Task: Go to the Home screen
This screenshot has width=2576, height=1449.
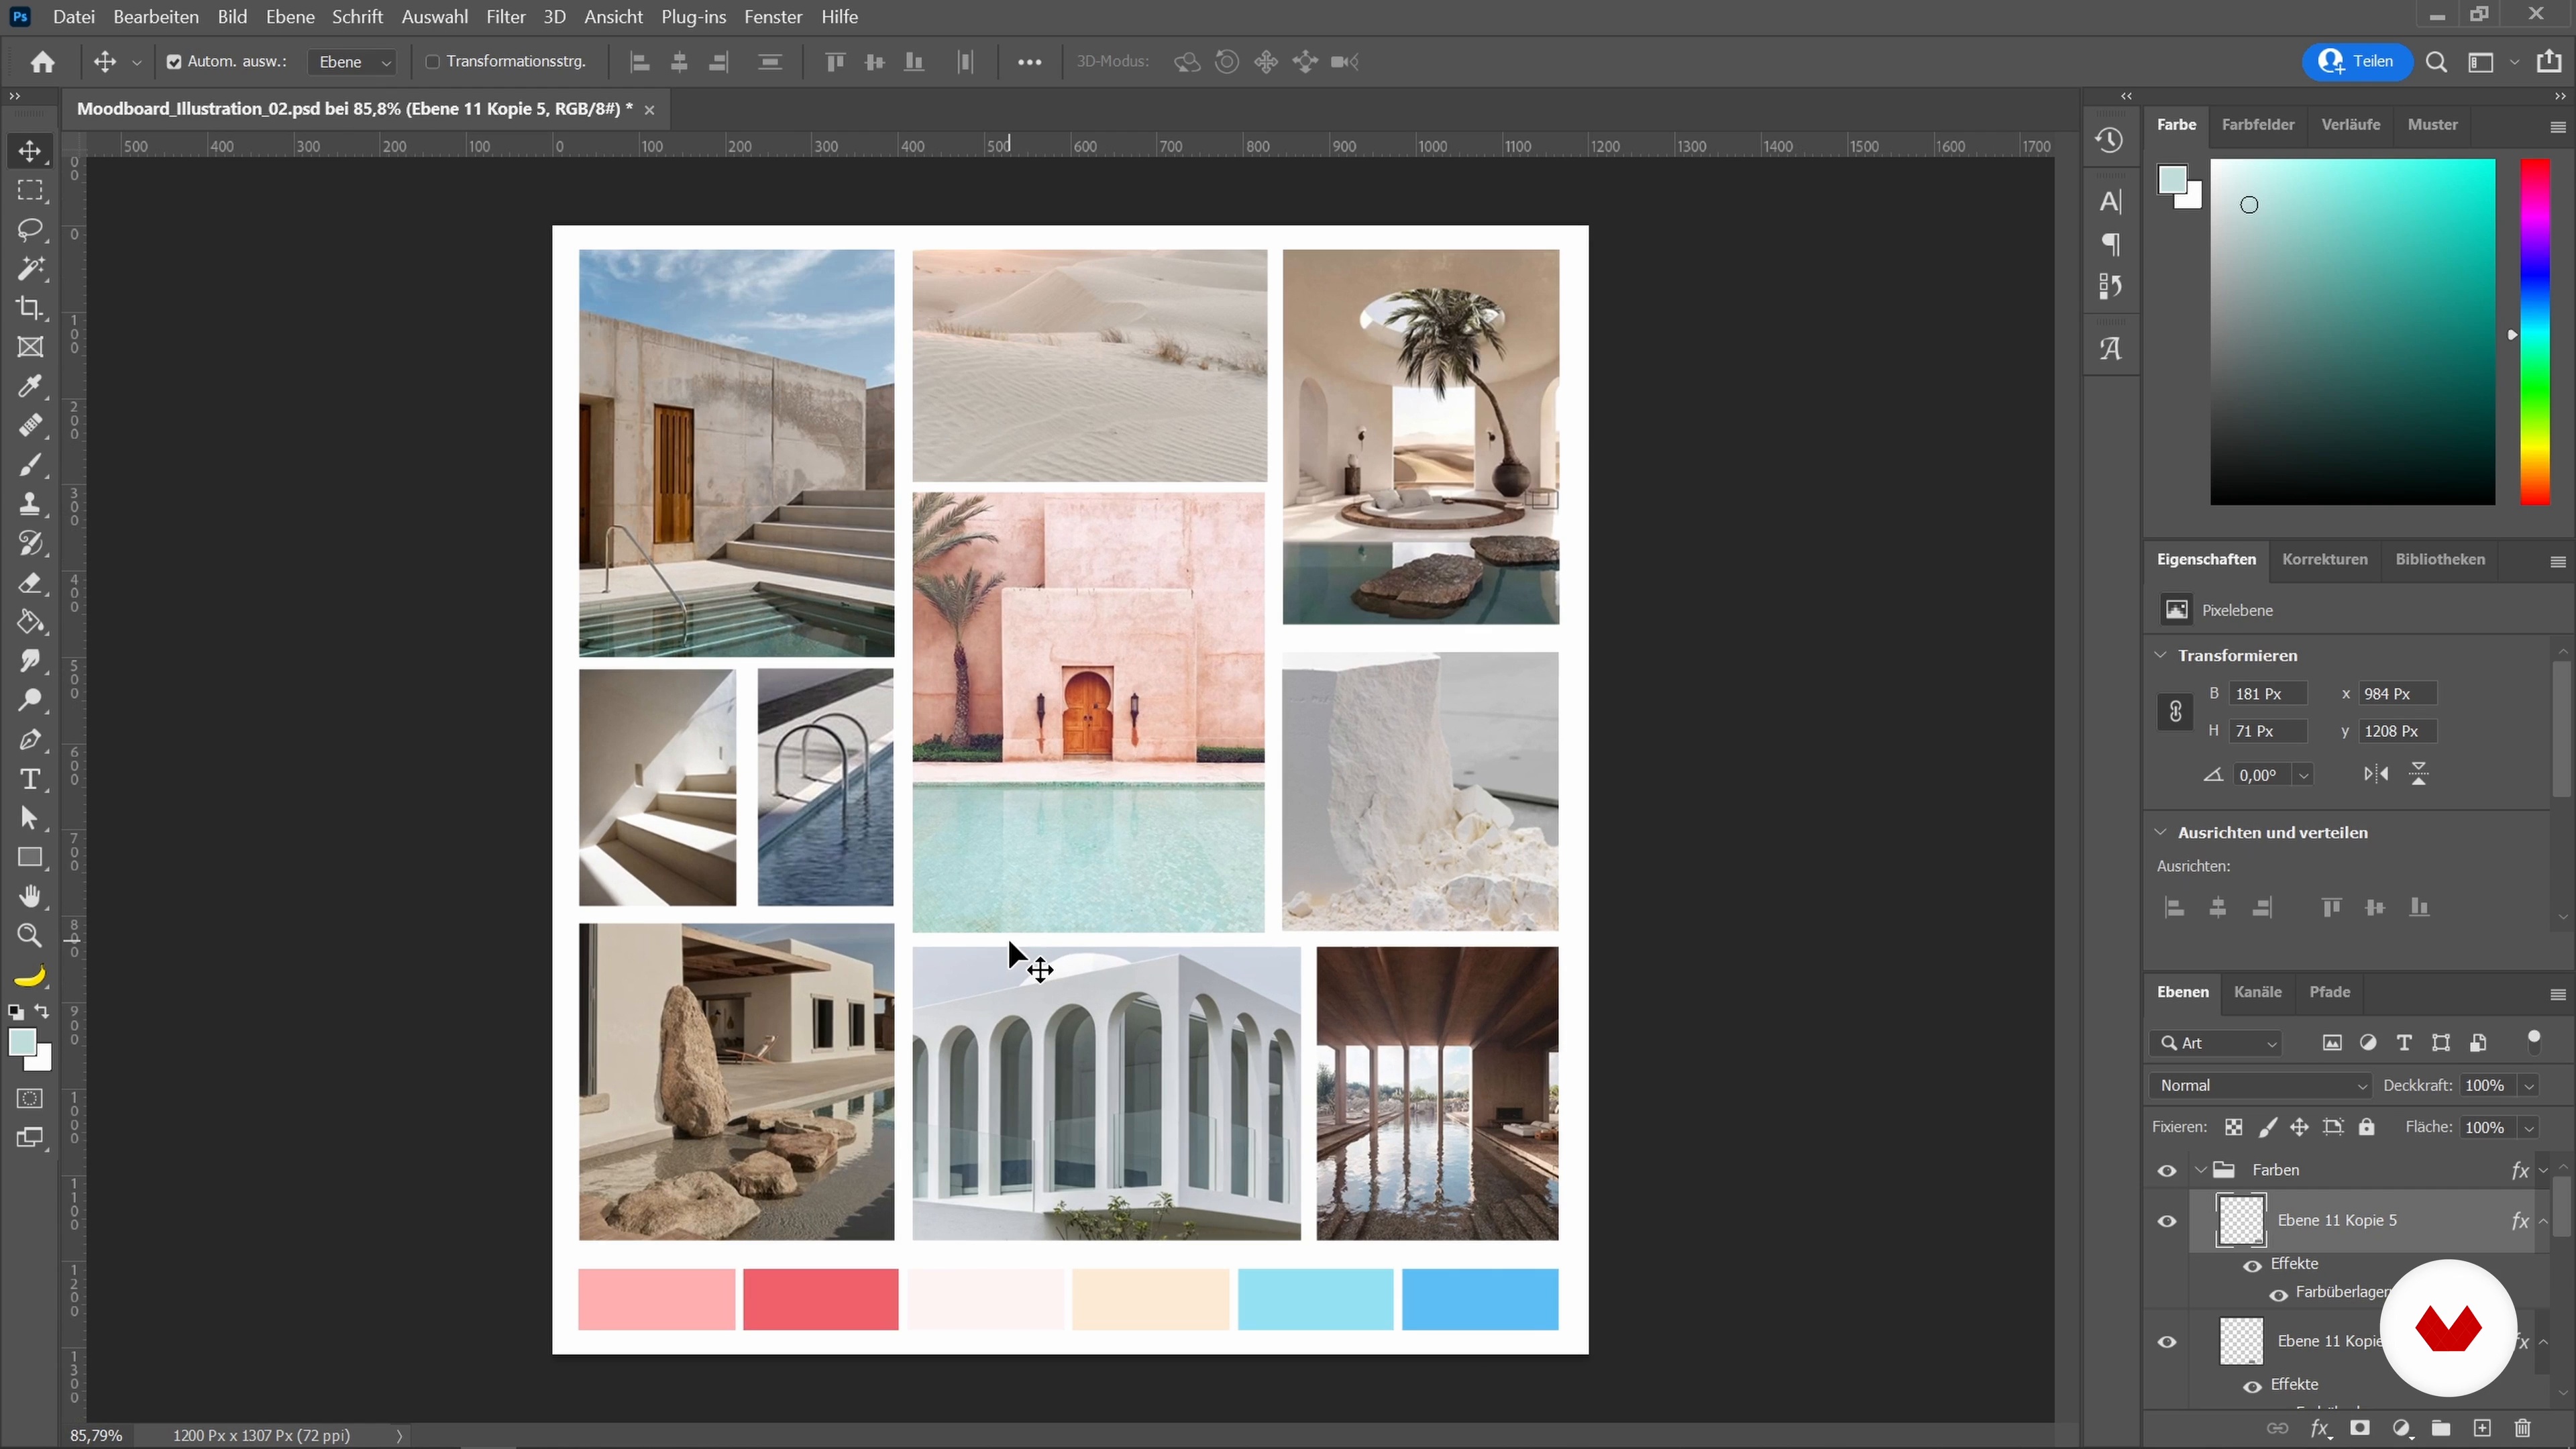Action: click(42, 62)
